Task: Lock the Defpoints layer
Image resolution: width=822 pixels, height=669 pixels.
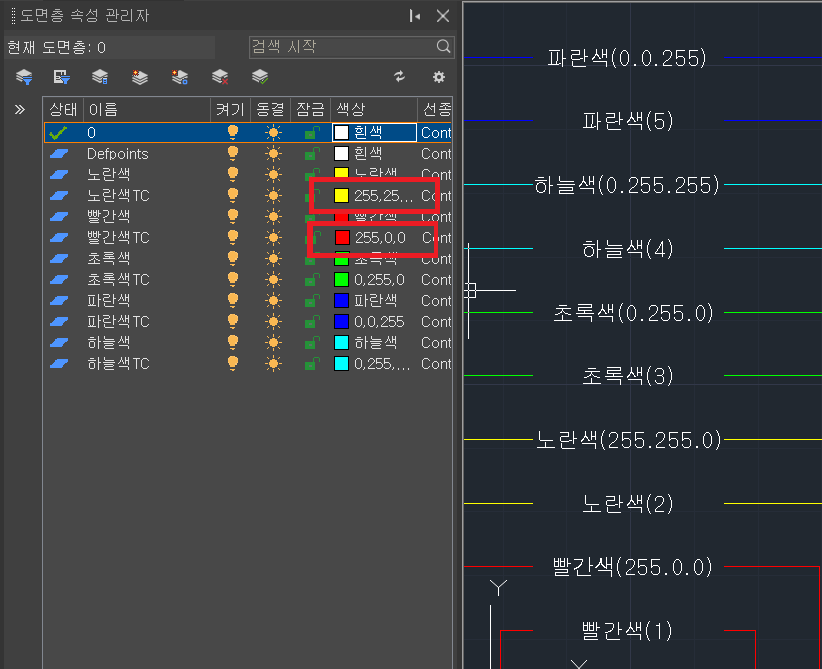Action: coord(312,153)
